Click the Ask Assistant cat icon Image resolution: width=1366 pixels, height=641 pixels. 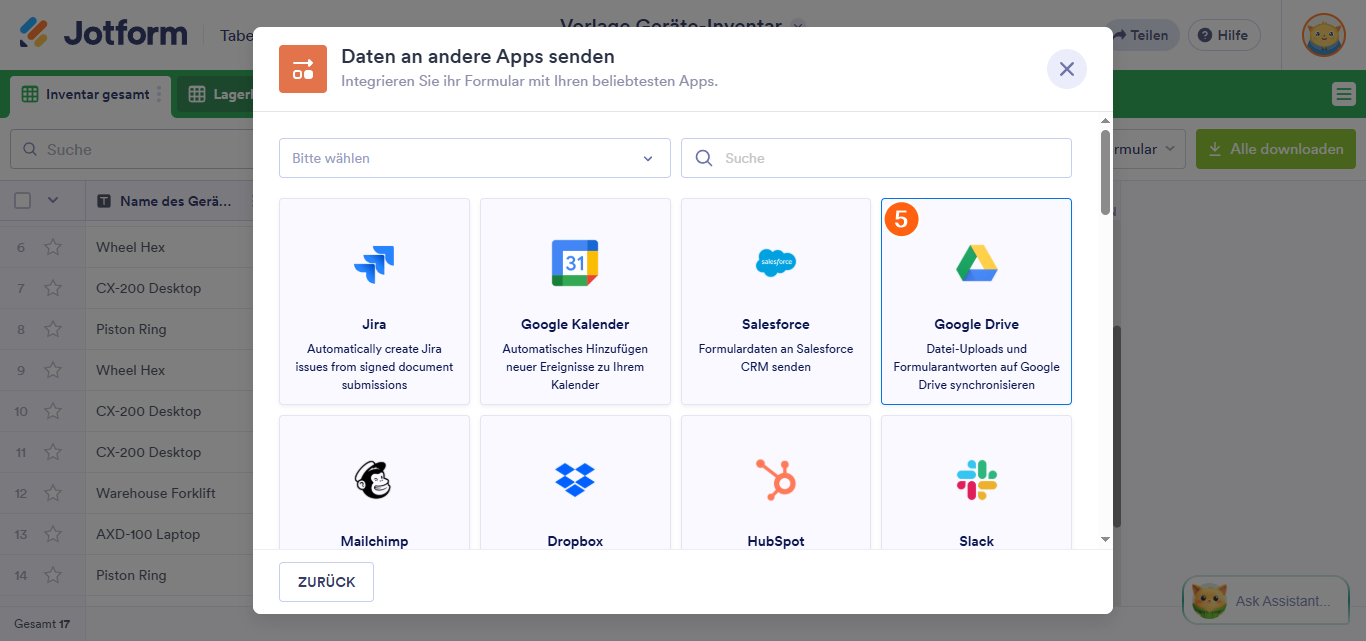(x=1210, y=601)
